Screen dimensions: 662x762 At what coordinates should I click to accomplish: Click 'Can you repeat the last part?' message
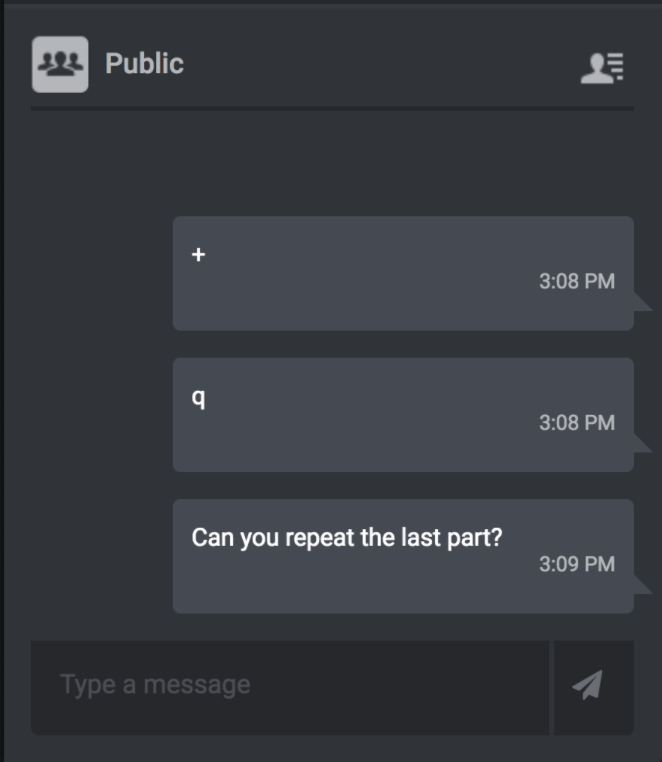point(403,556)
